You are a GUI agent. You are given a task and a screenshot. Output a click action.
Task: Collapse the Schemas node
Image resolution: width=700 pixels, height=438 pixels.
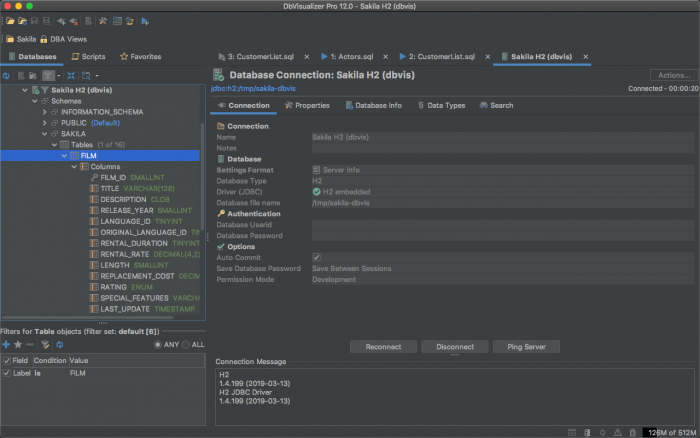35,101
